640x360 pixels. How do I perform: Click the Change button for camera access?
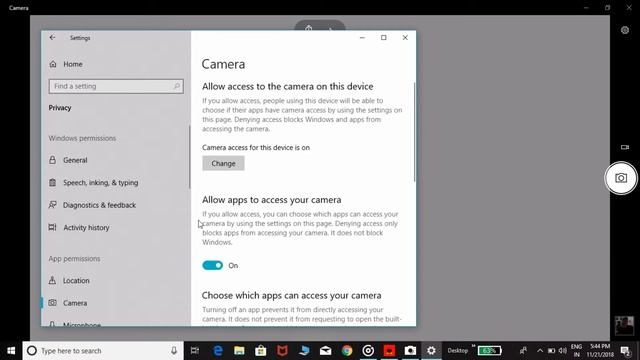pyautogui.click(x=223, y=163)
